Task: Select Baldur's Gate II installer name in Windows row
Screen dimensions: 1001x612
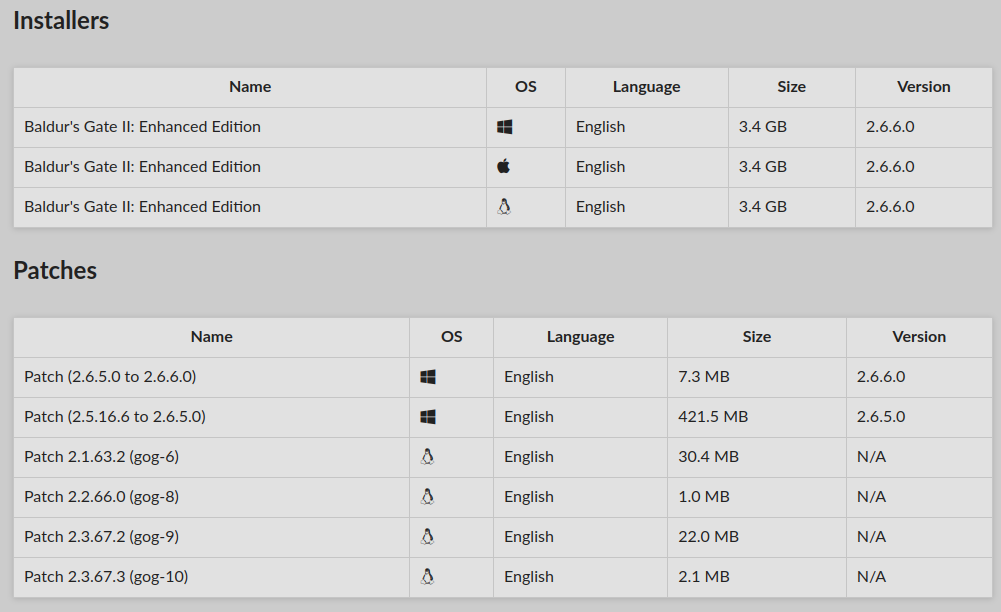Action: [142, 127]
